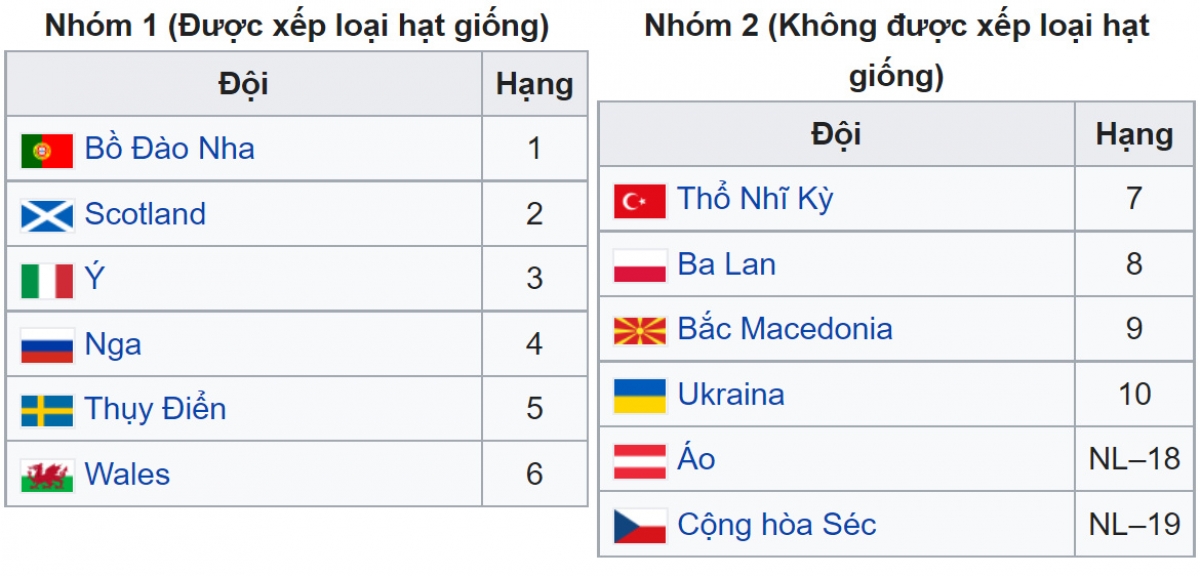This screenshot has height=576, width=1200.
Task: Click the Portugal flag icon
Action: coord(47,150)
